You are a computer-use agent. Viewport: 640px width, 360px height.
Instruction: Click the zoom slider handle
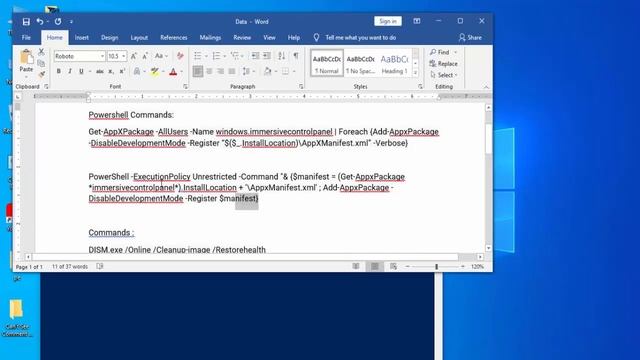[436, 267]
